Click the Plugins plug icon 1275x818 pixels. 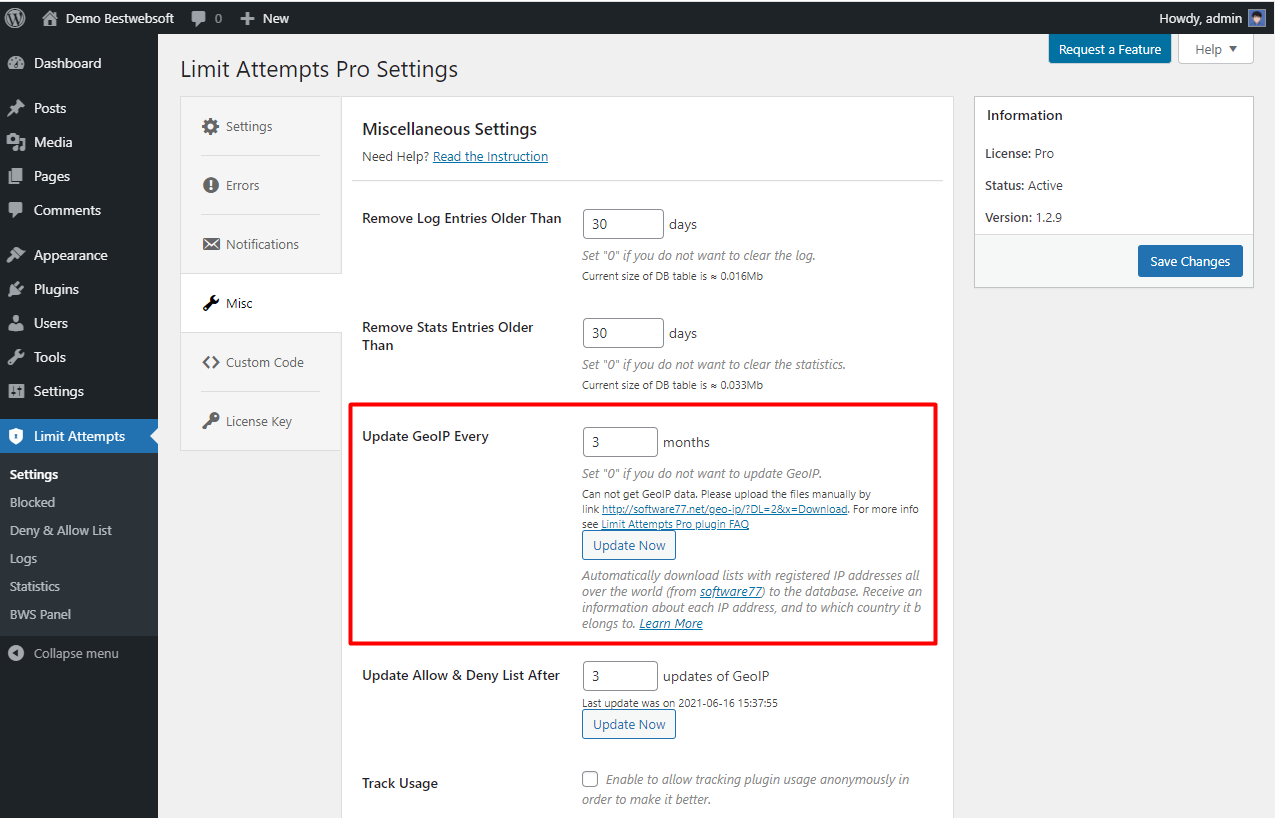[x=16, y=289]
